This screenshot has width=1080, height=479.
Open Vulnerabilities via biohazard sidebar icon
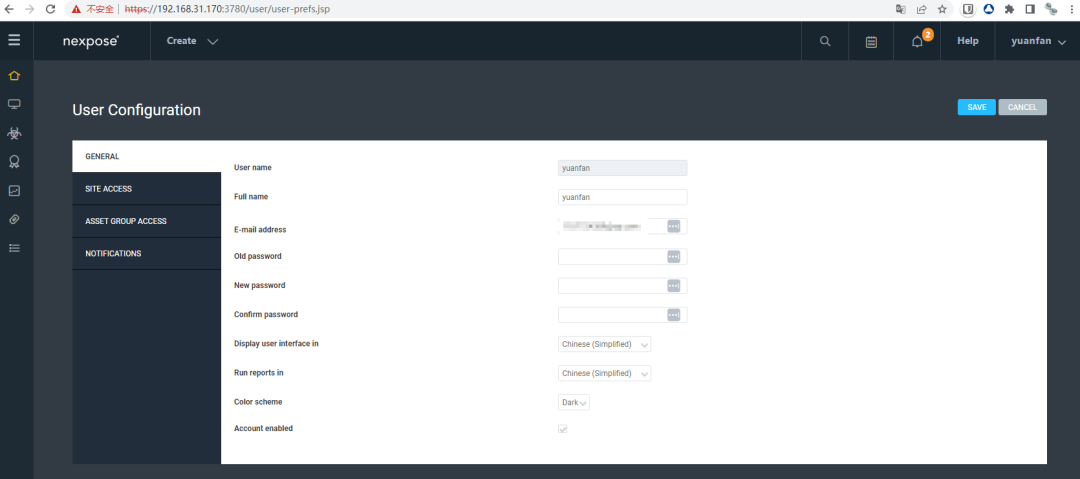point(14,133)
